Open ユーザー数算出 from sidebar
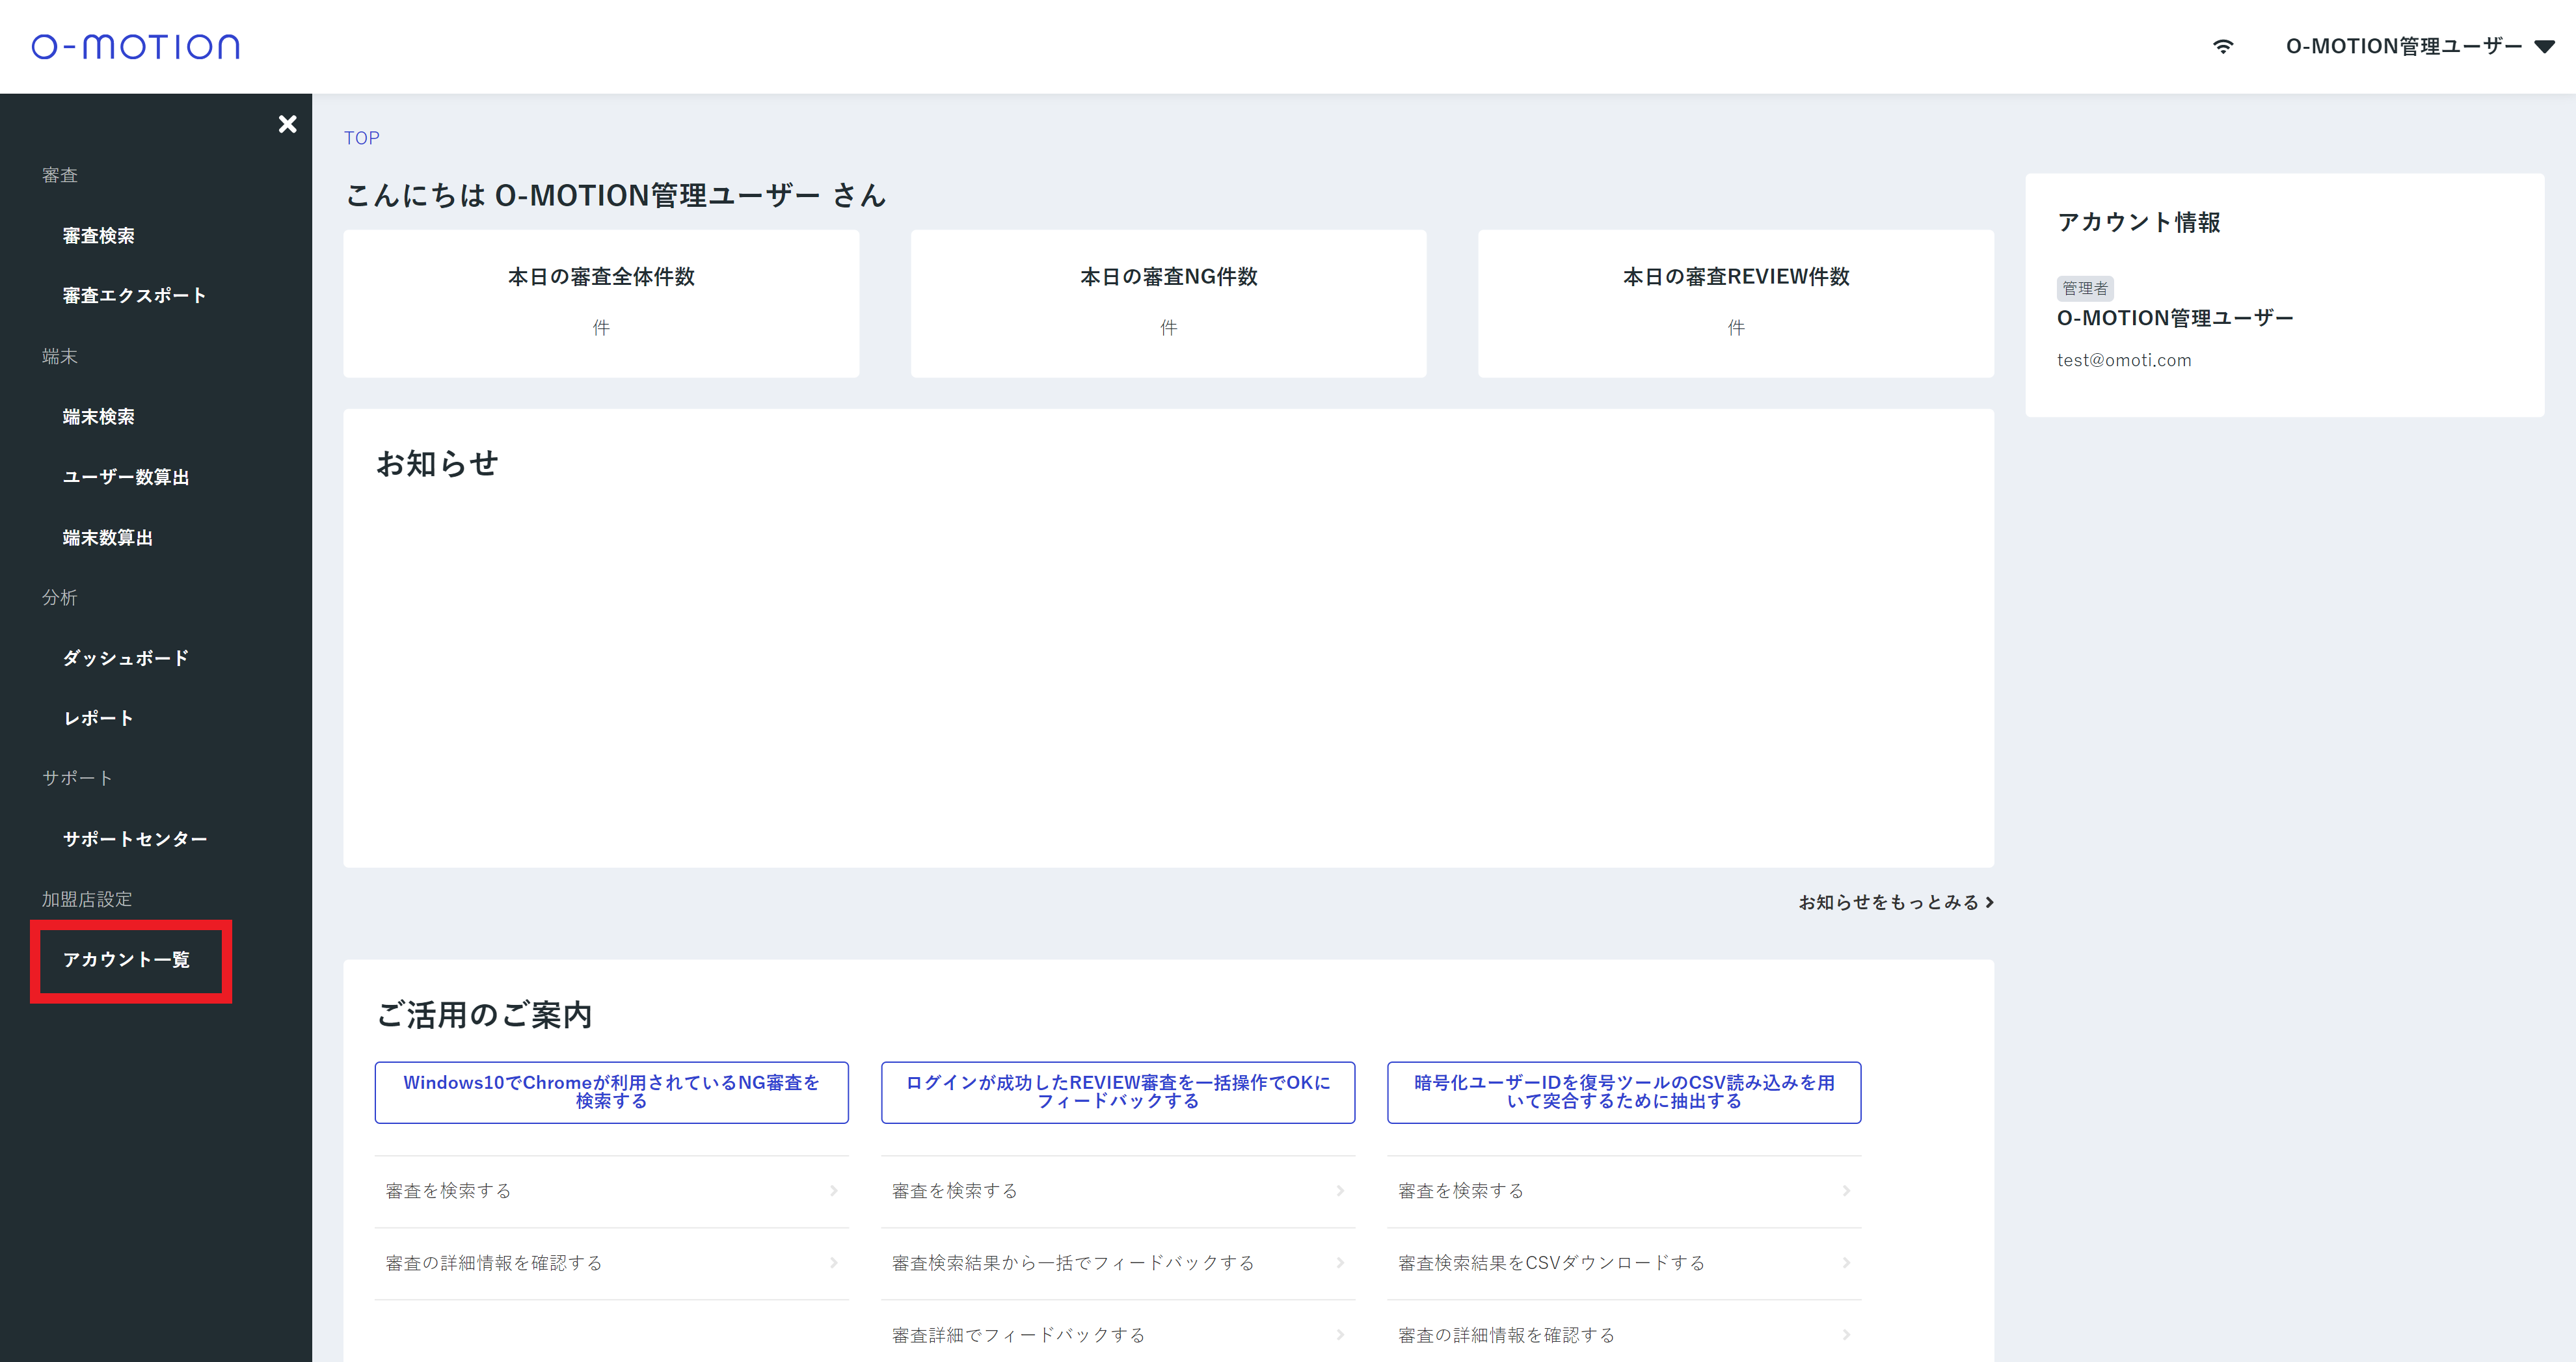Screen dimensions: 2576x1362 (x=126, y=477)
